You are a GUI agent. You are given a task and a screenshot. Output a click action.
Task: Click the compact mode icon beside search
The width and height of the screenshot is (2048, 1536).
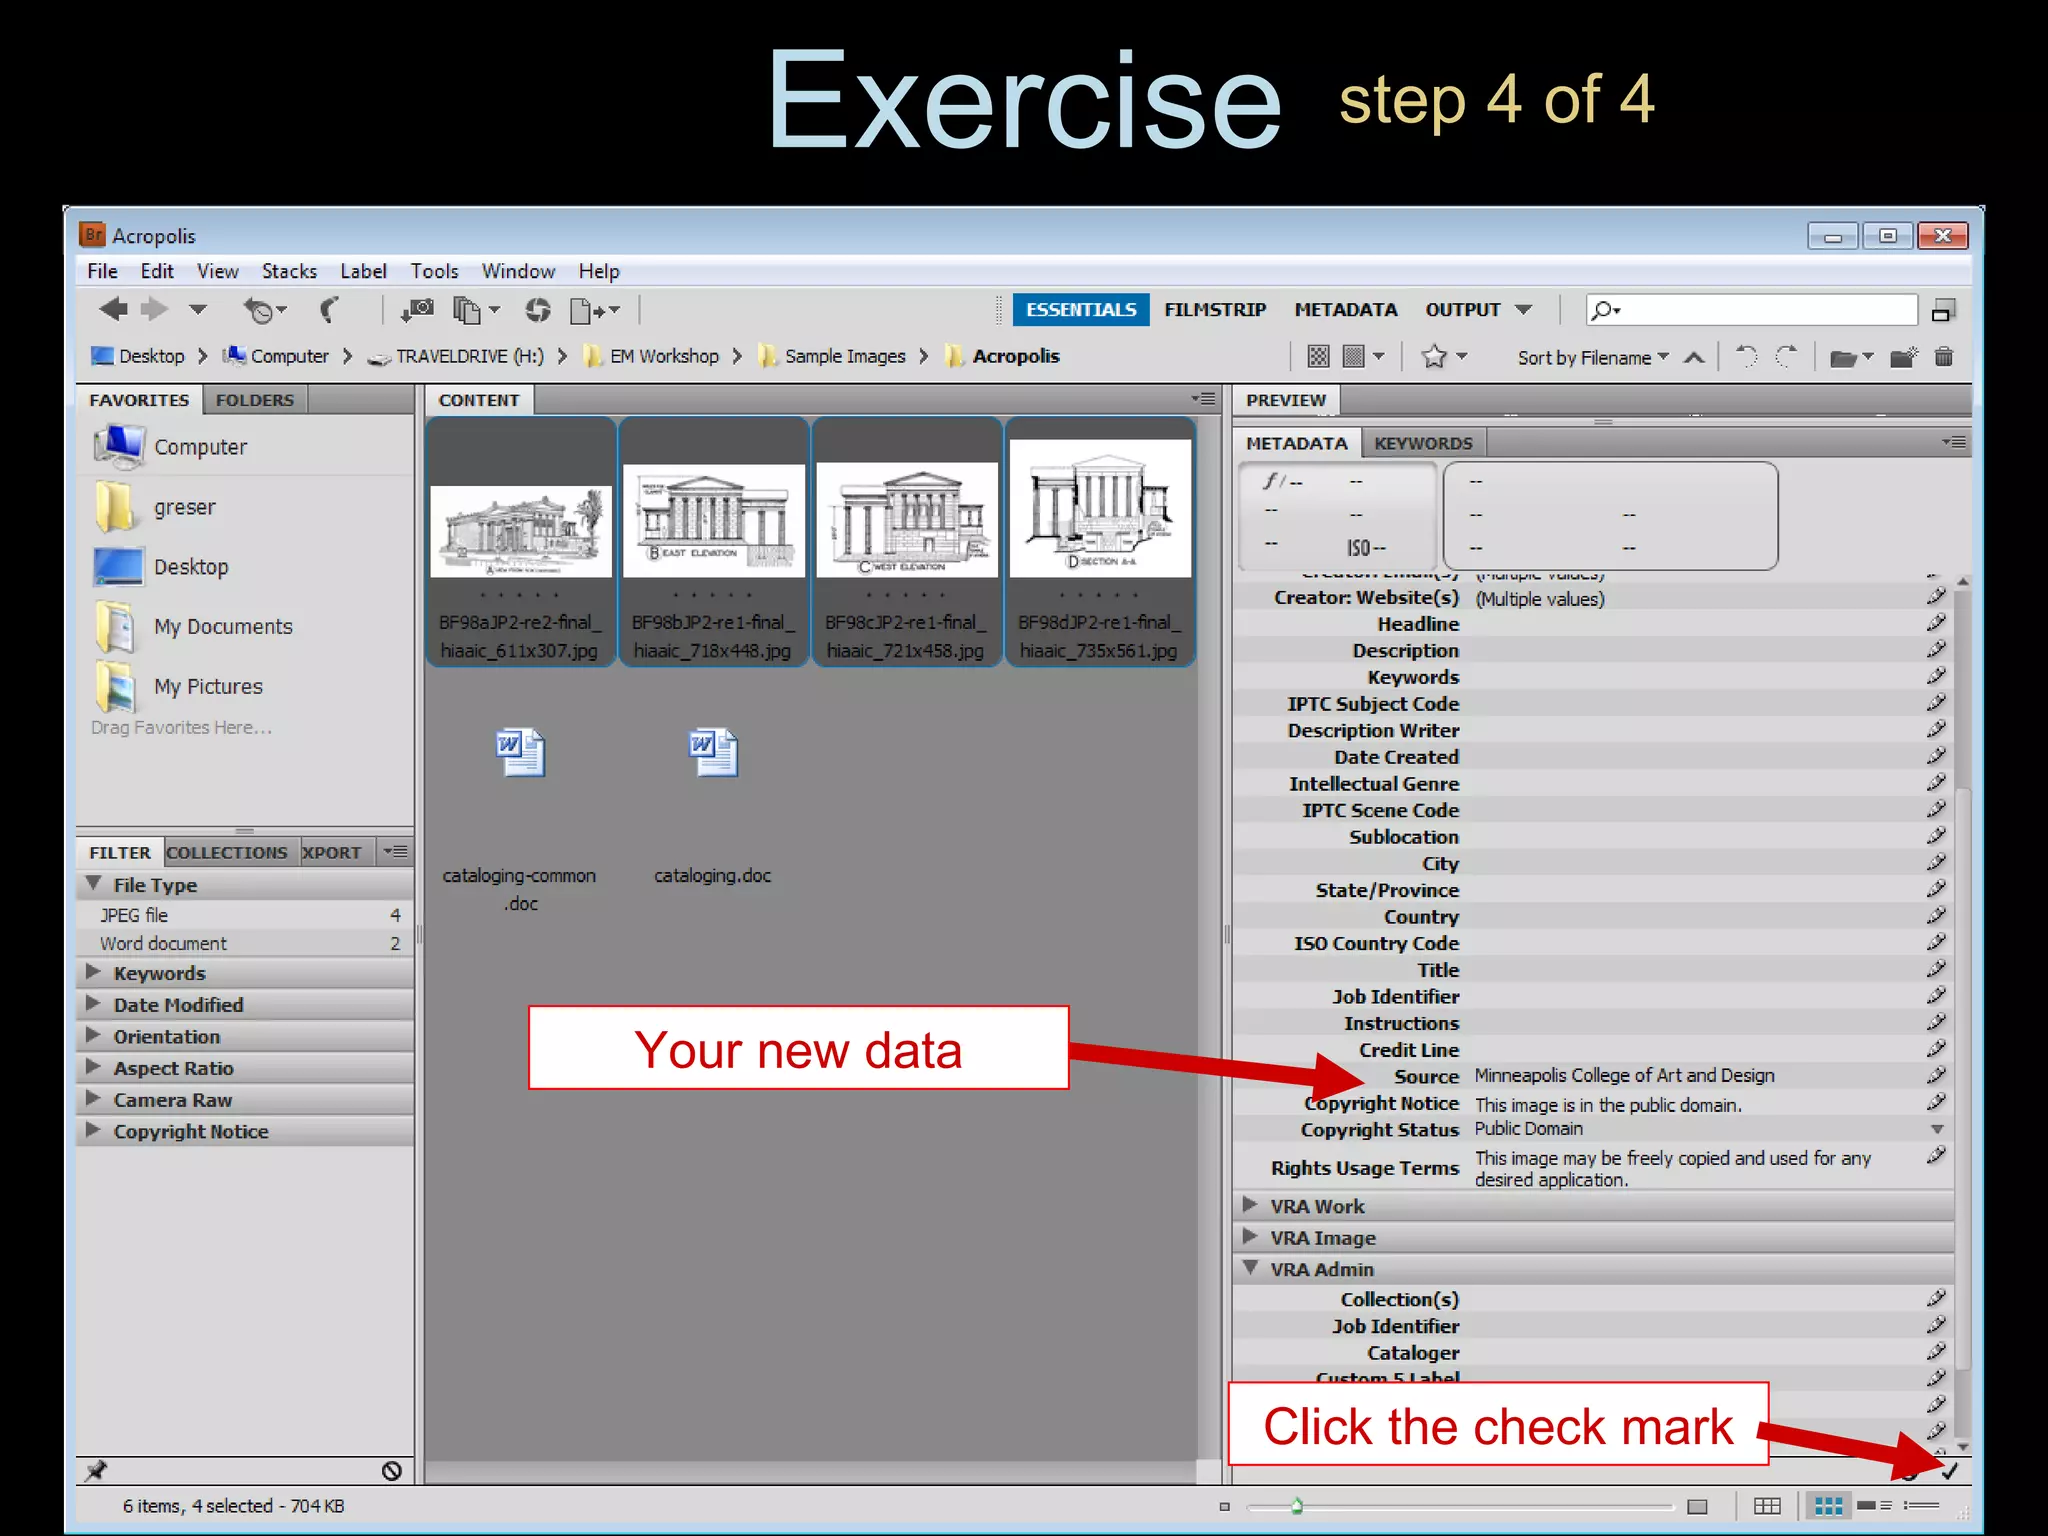1943,311
